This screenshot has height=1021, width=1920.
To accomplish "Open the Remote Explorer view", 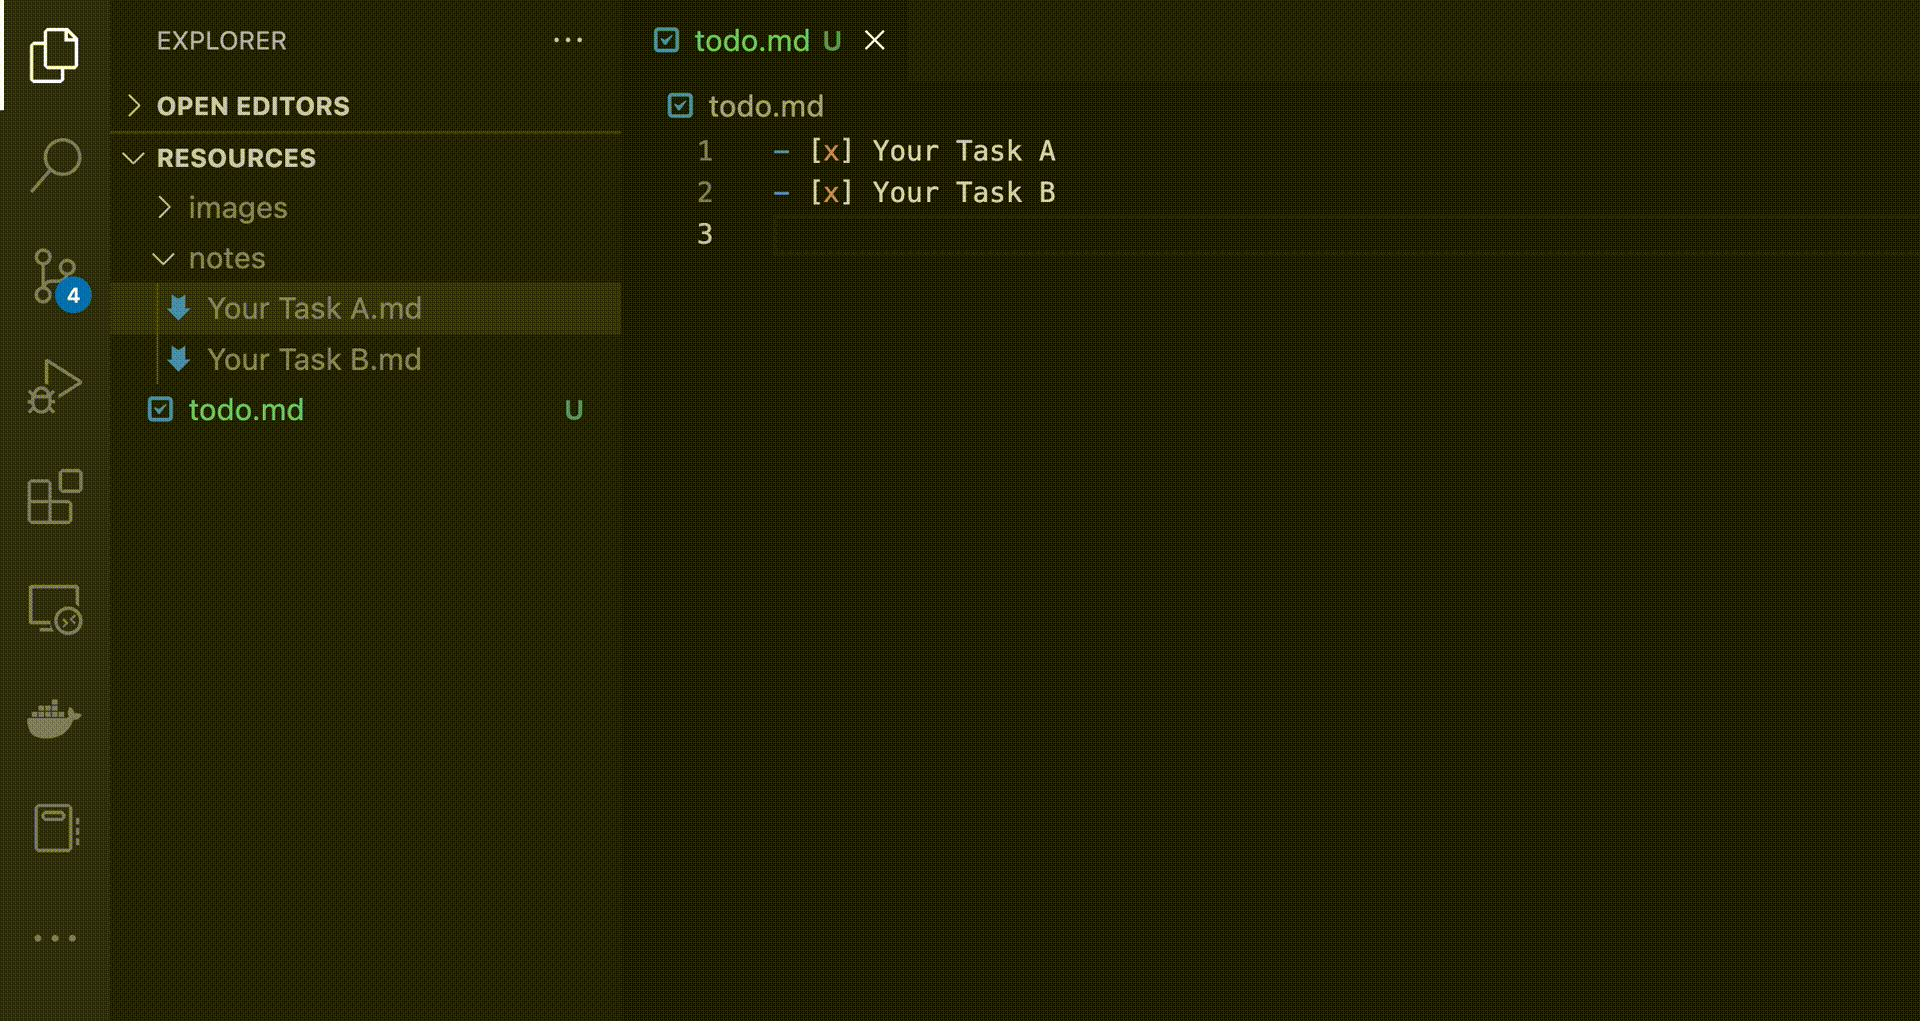I will coord(55,610).
